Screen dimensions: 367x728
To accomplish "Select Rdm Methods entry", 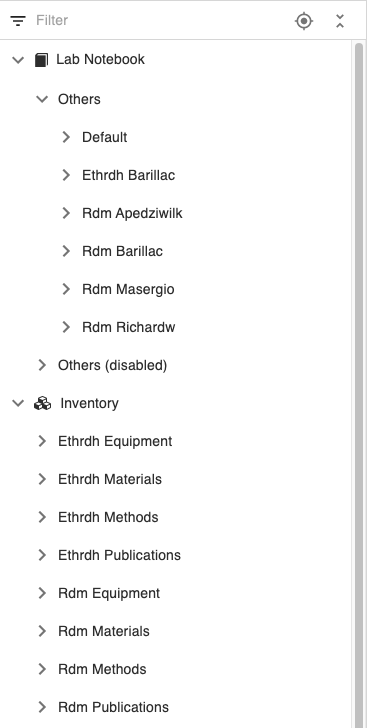I will point(102,669).
